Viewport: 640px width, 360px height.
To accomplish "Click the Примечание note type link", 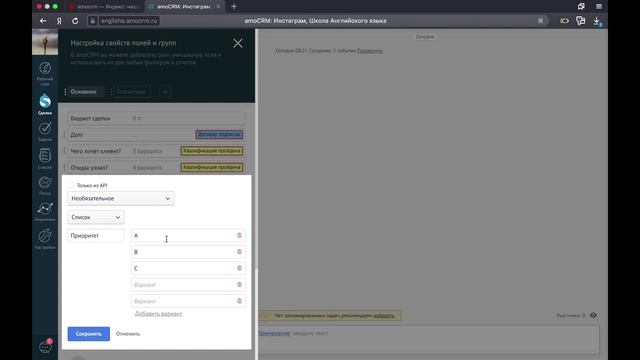I will pyautogui.click(x=274, y=333).
